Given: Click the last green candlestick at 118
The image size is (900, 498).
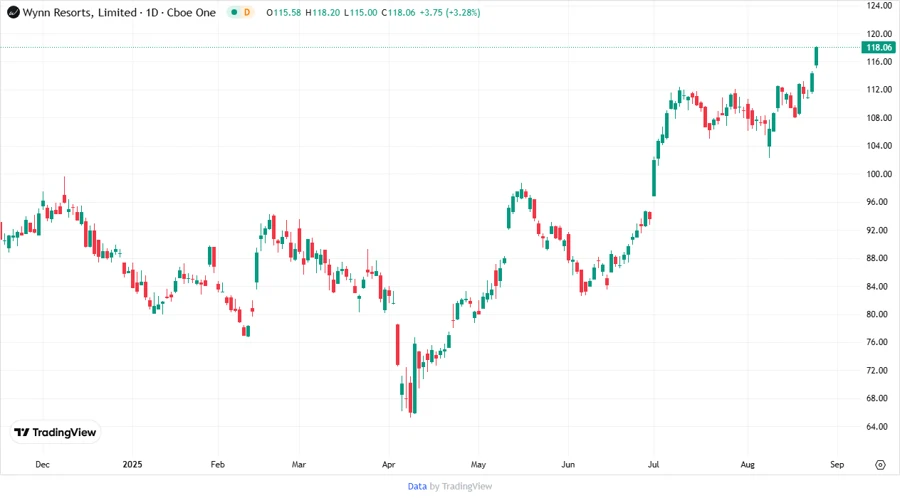Looking at the screenshot, I should tap(816, 57).
